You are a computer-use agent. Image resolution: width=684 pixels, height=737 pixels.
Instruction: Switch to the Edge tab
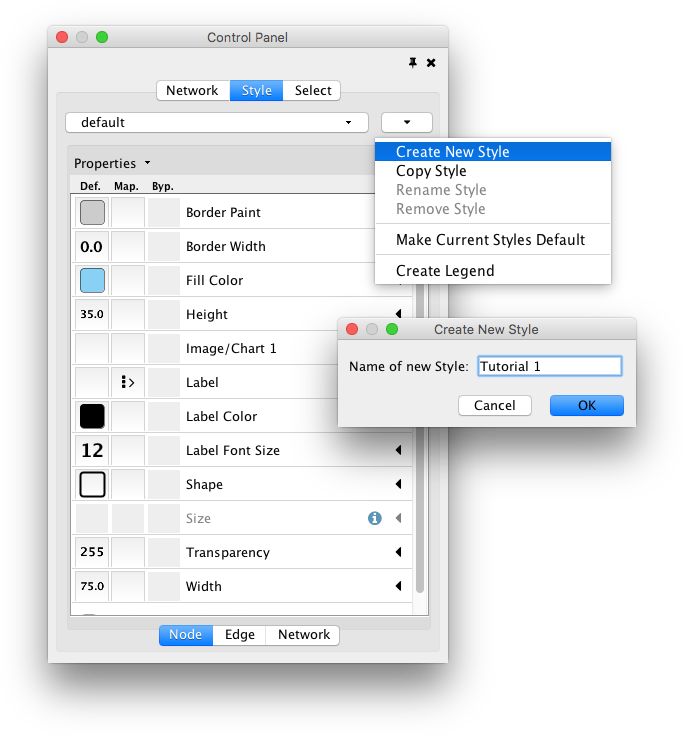(x=239, y=635)
